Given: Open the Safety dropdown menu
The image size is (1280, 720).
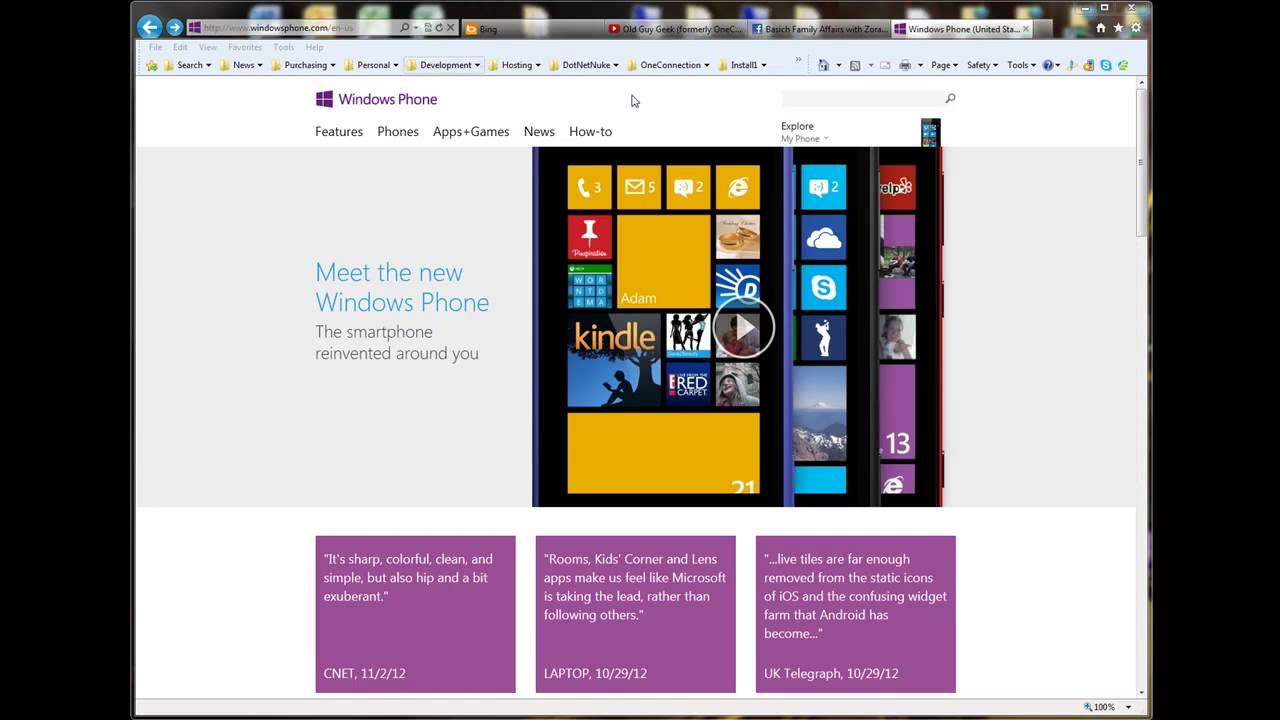Looking at the screenshot, I should coord(982,65).
